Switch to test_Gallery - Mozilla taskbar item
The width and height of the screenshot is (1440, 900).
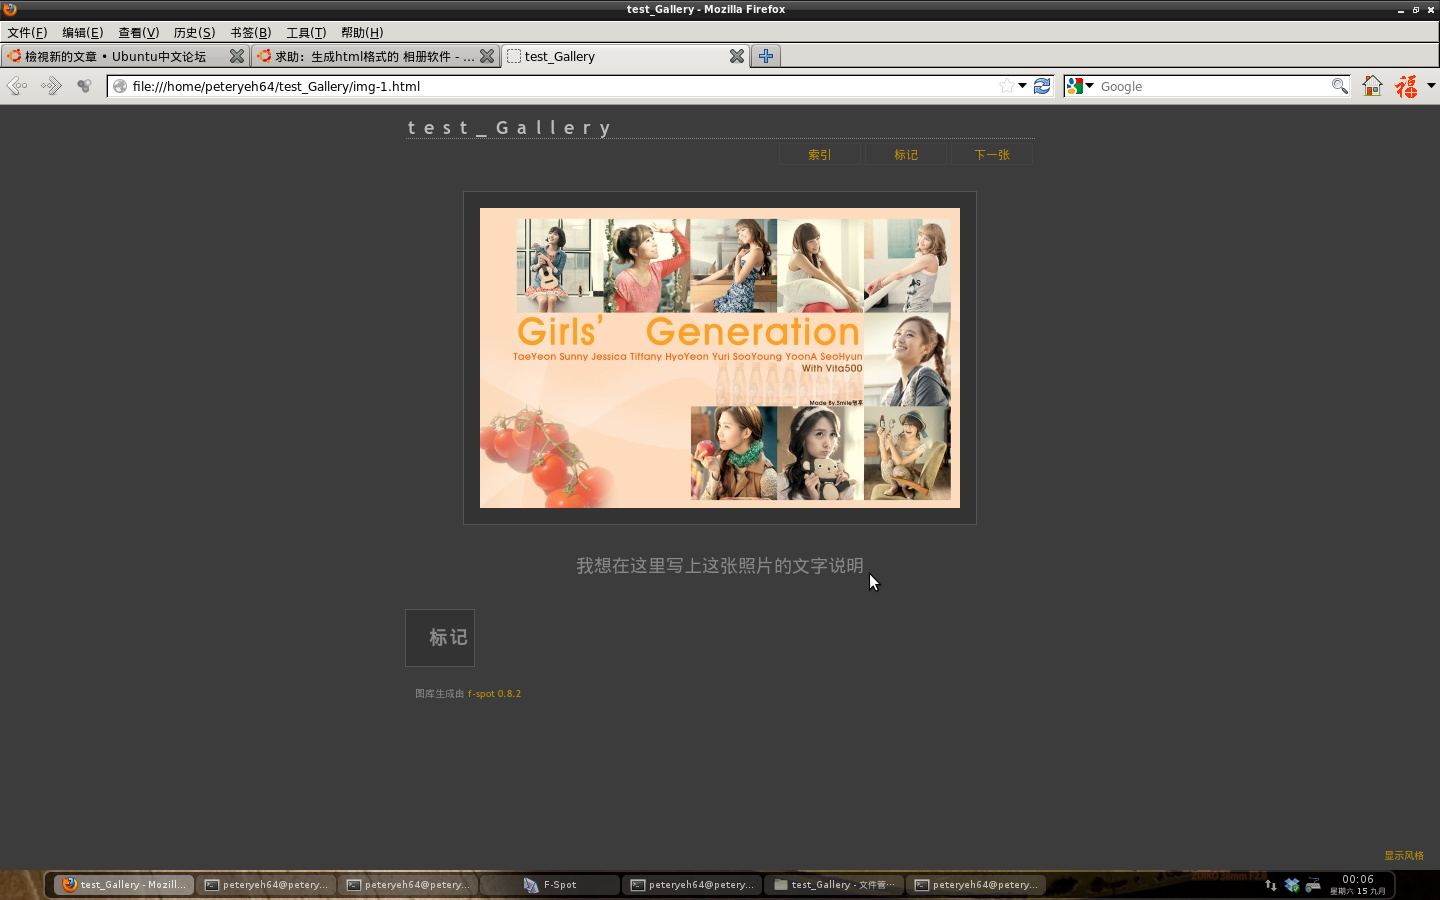[x=123, y=884]
